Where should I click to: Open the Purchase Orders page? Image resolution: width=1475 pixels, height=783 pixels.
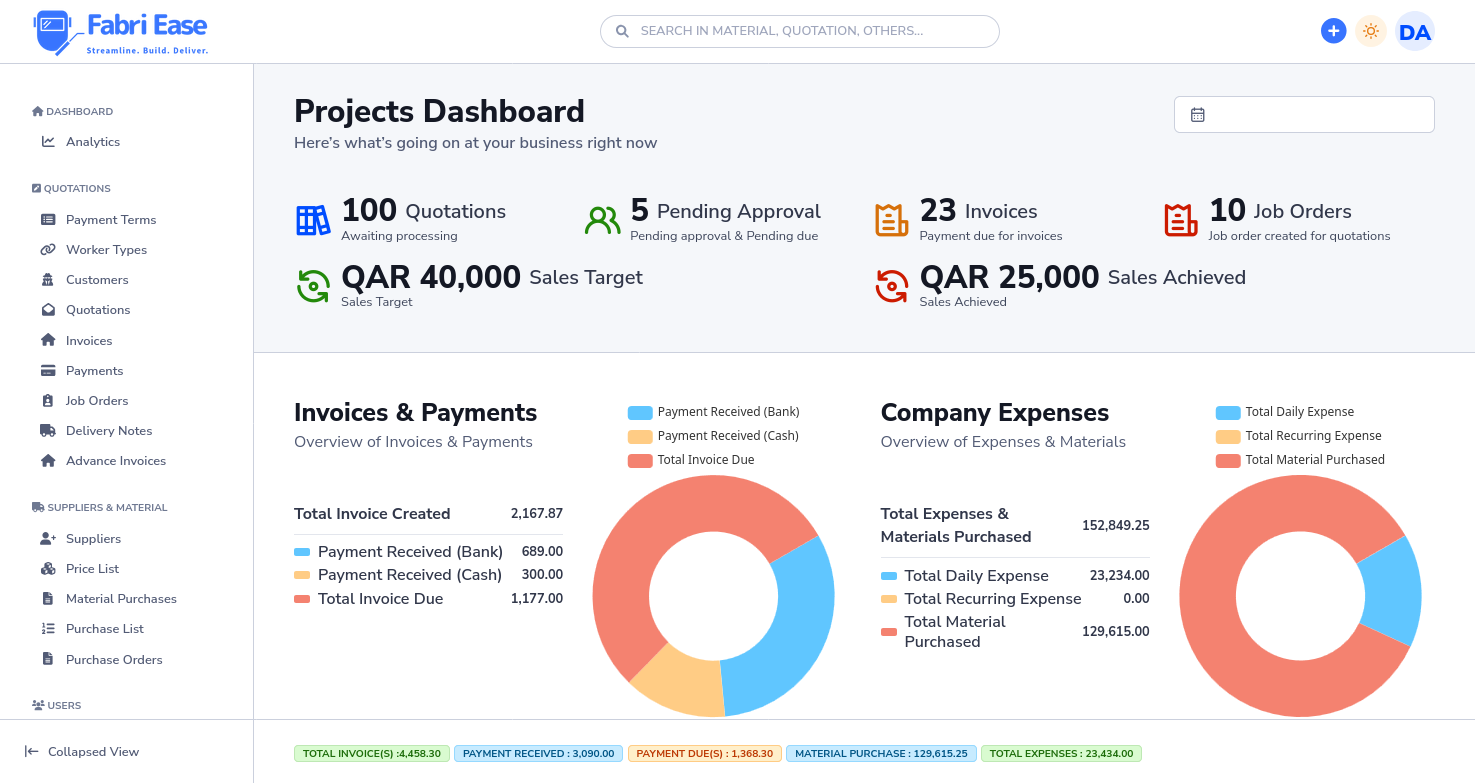tap(113, 660)
